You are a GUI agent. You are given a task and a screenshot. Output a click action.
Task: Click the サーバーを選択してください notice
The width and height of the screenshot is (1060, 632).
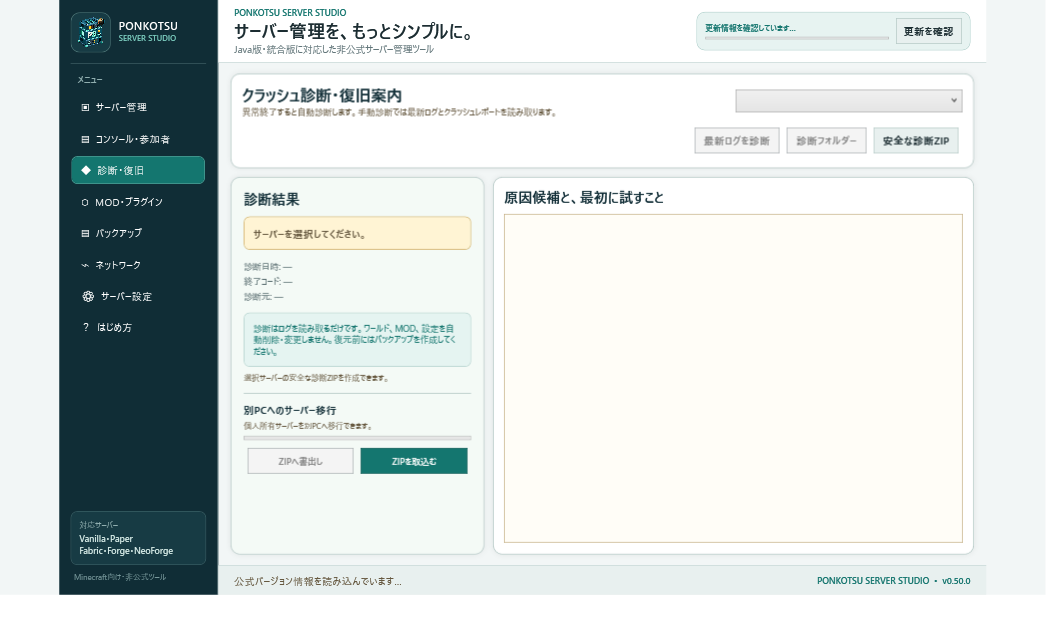(357, 234)
